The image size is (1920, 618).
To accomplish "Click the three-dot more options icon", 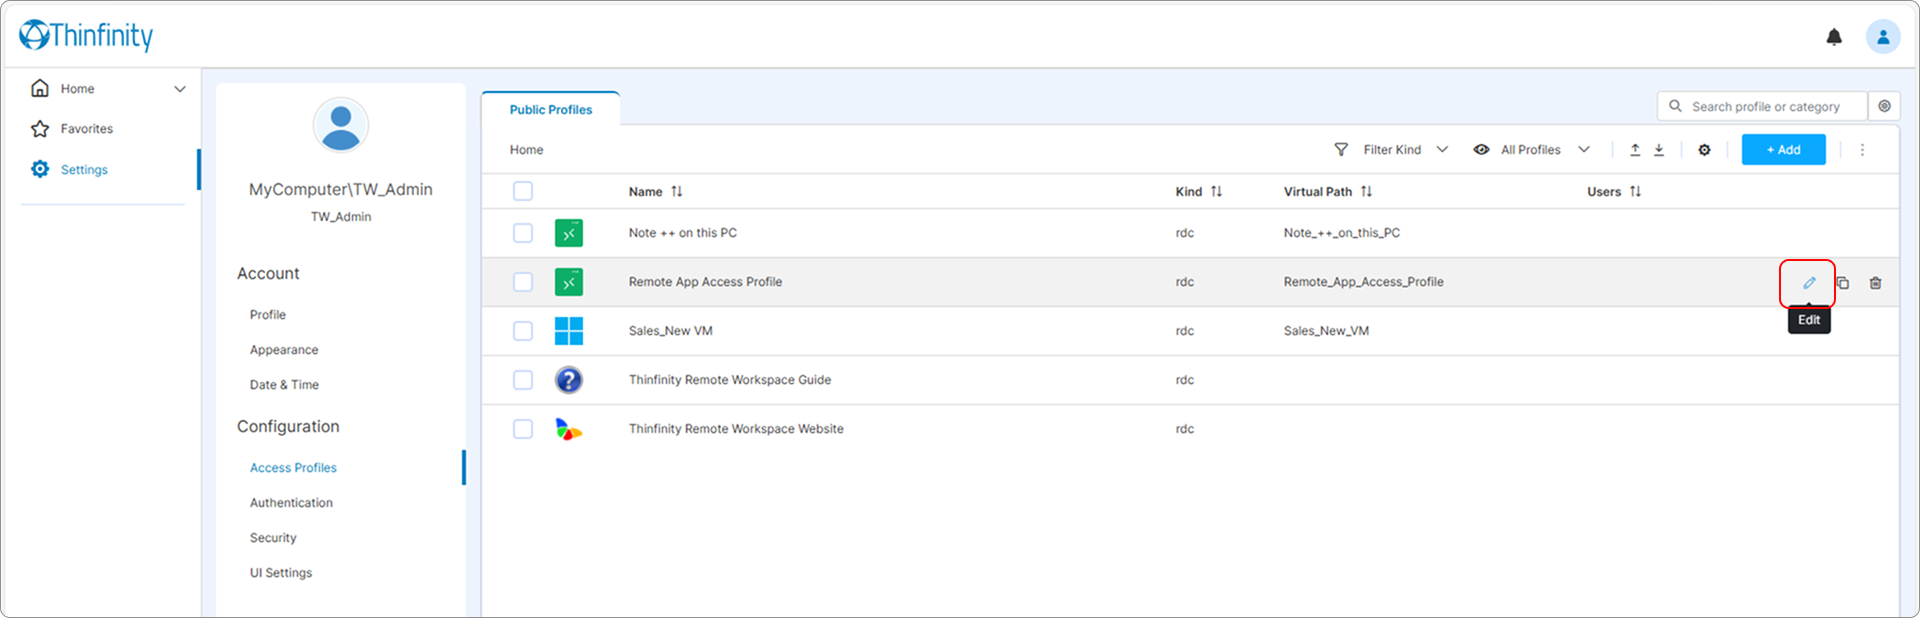I will 1861,150.
